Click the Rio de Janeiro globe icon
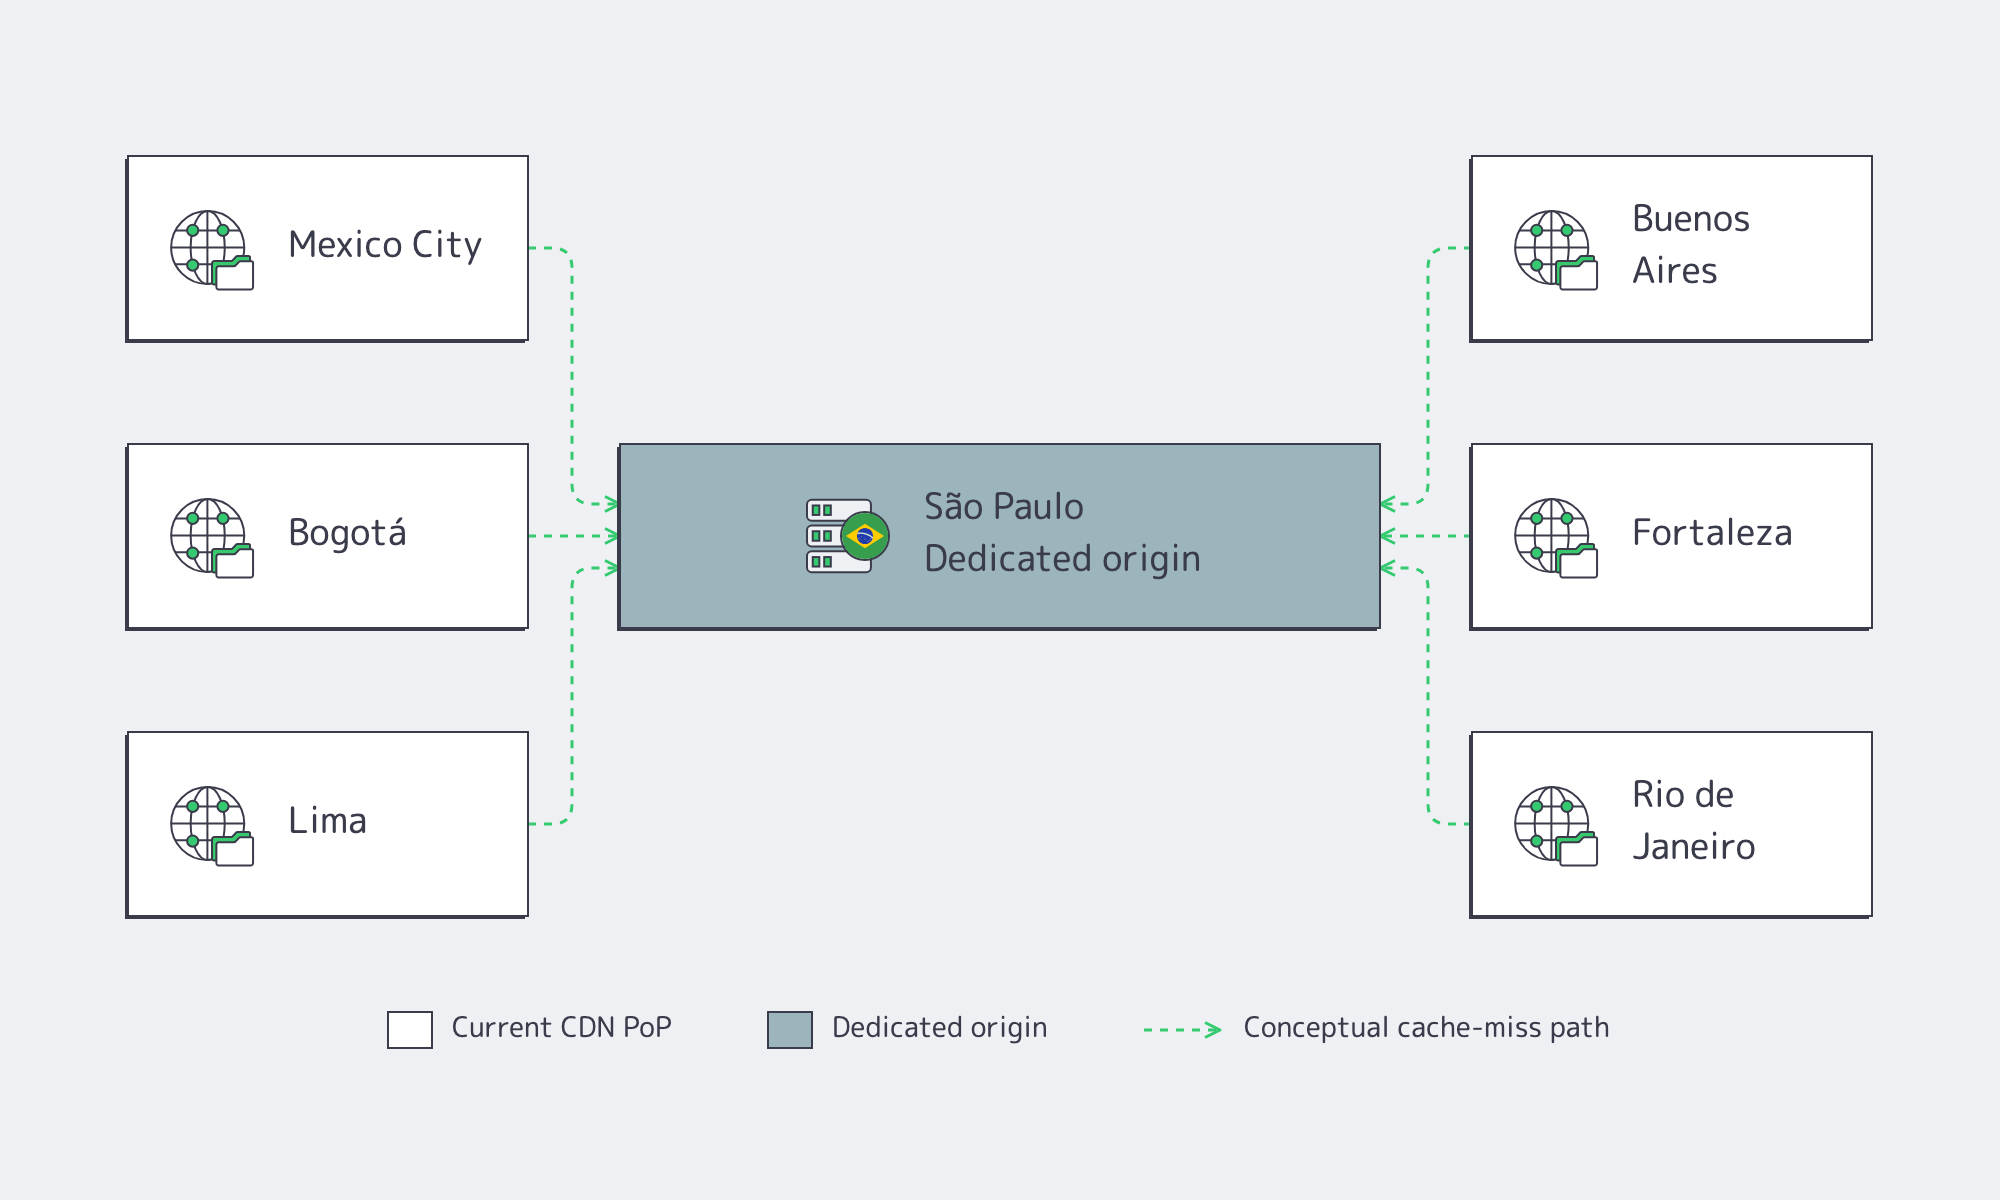Screen dimensions: 2000x1200 (1556, 826)
